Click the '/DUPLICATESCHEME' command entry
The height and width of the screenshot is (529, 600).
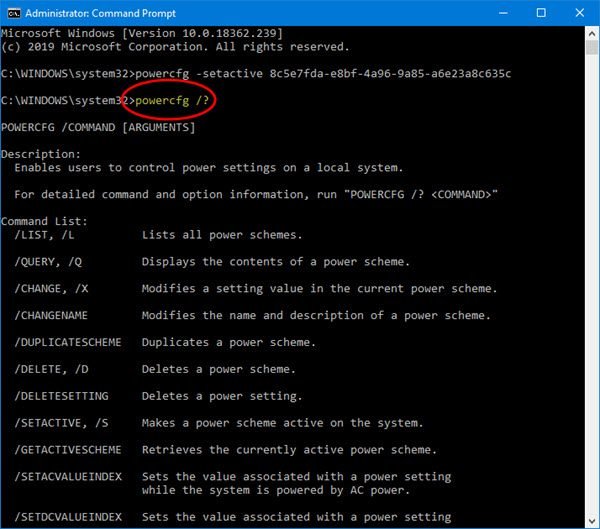pyautogui.click(x=68, y=342)
